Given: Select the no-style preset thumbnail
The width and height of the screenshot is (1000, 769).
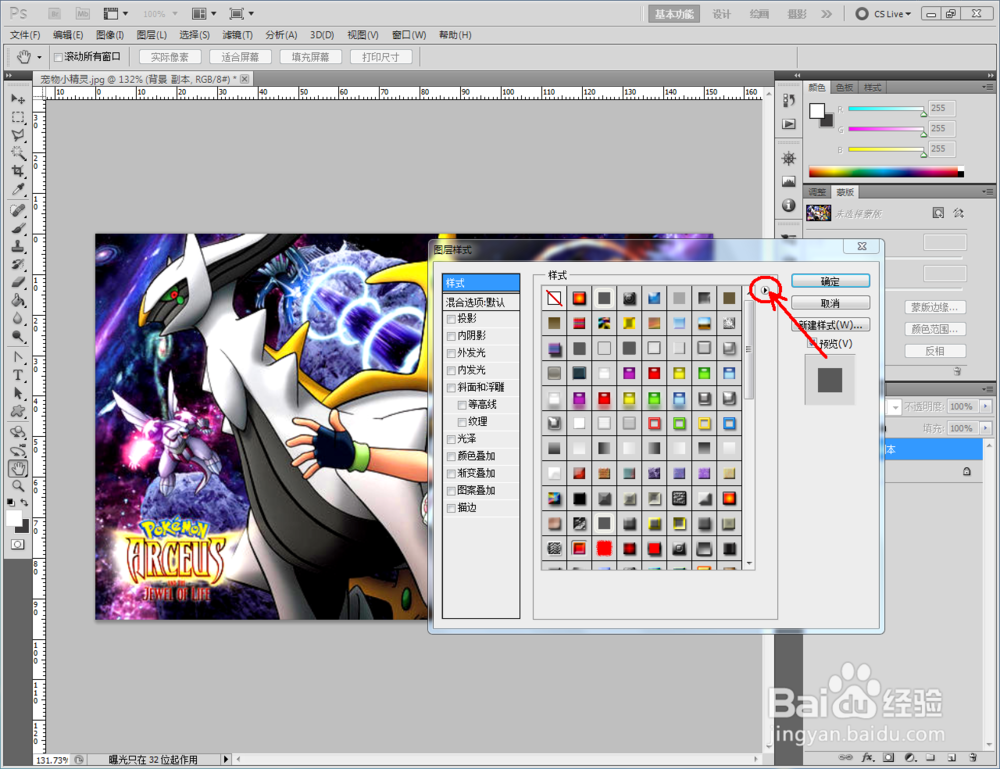Looking at the screenshot, I should point(554,298).
